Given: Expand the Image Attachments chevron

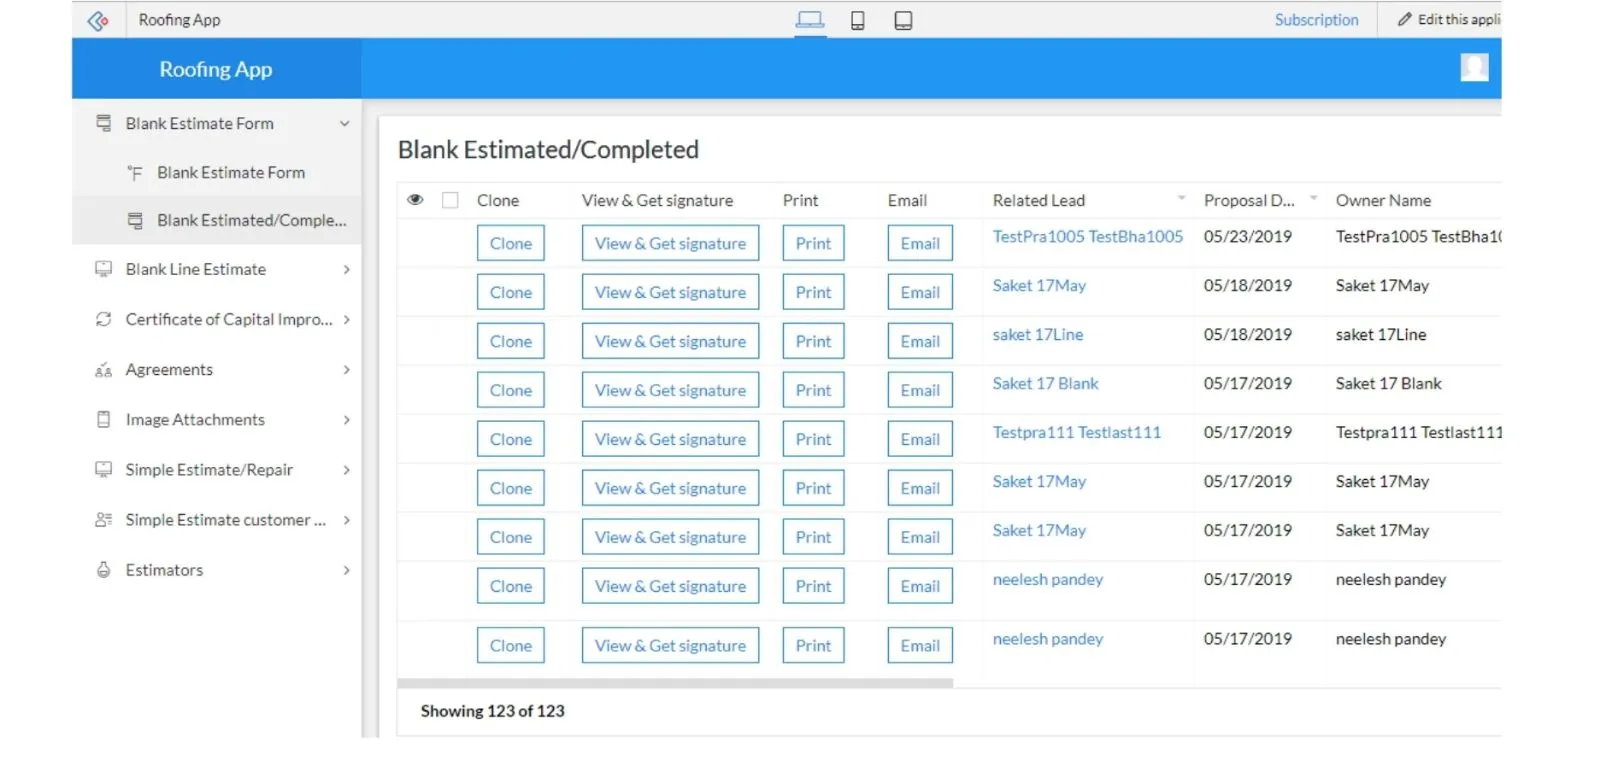Looking at the screenshot, I should point(346,420).
